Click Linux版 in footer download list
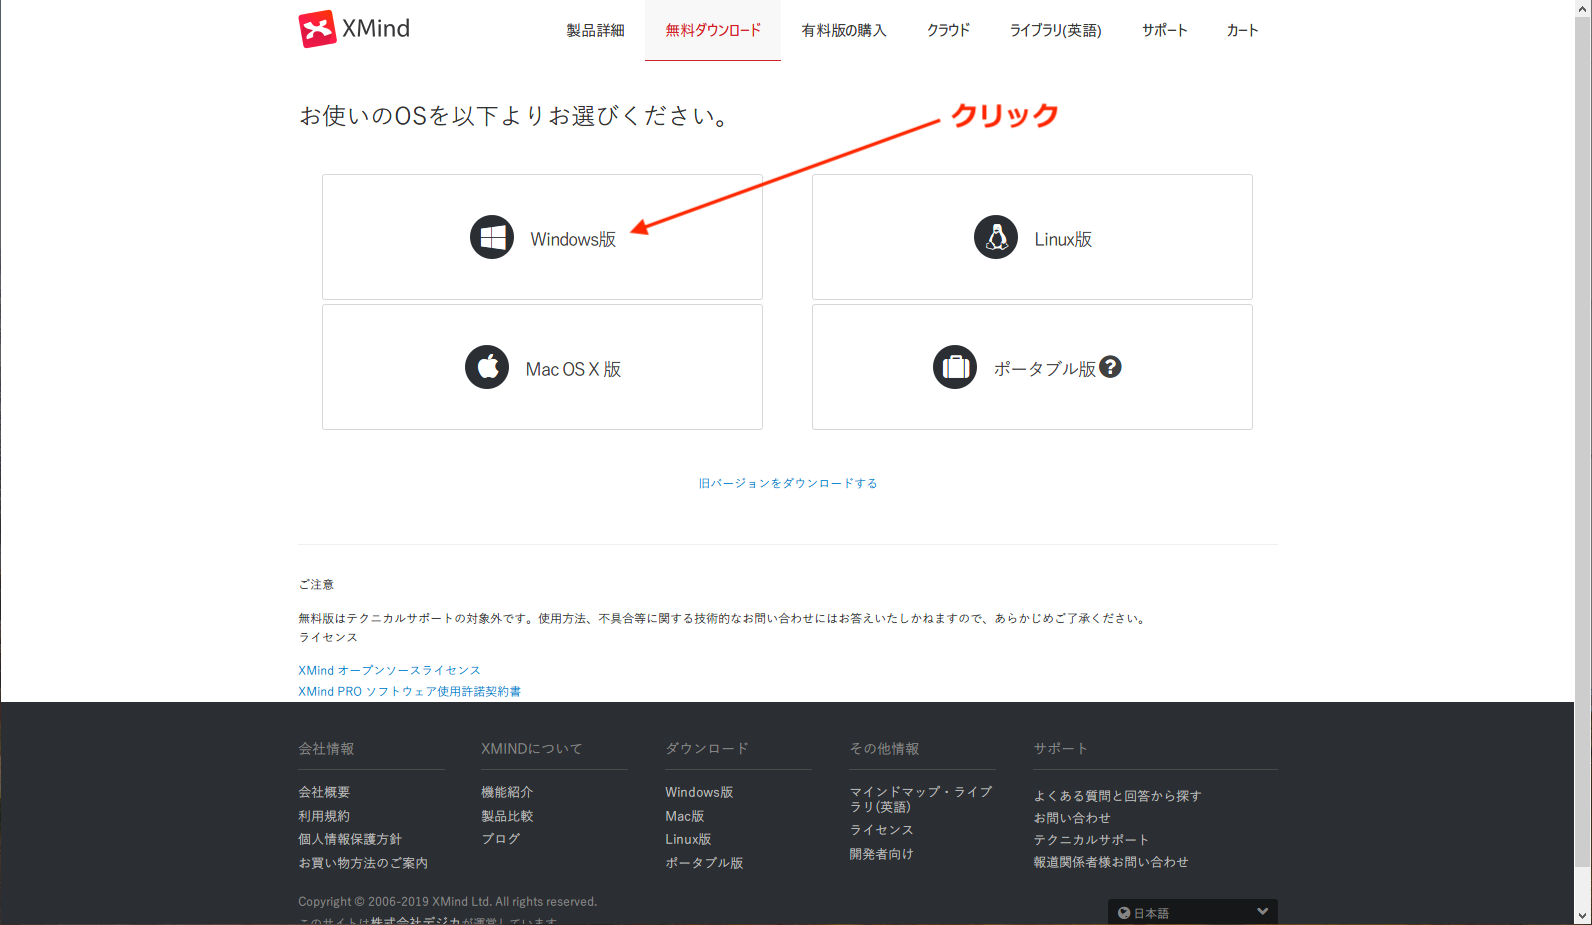1592x925 pixels. pyautogui.click(x=688, y=839)
